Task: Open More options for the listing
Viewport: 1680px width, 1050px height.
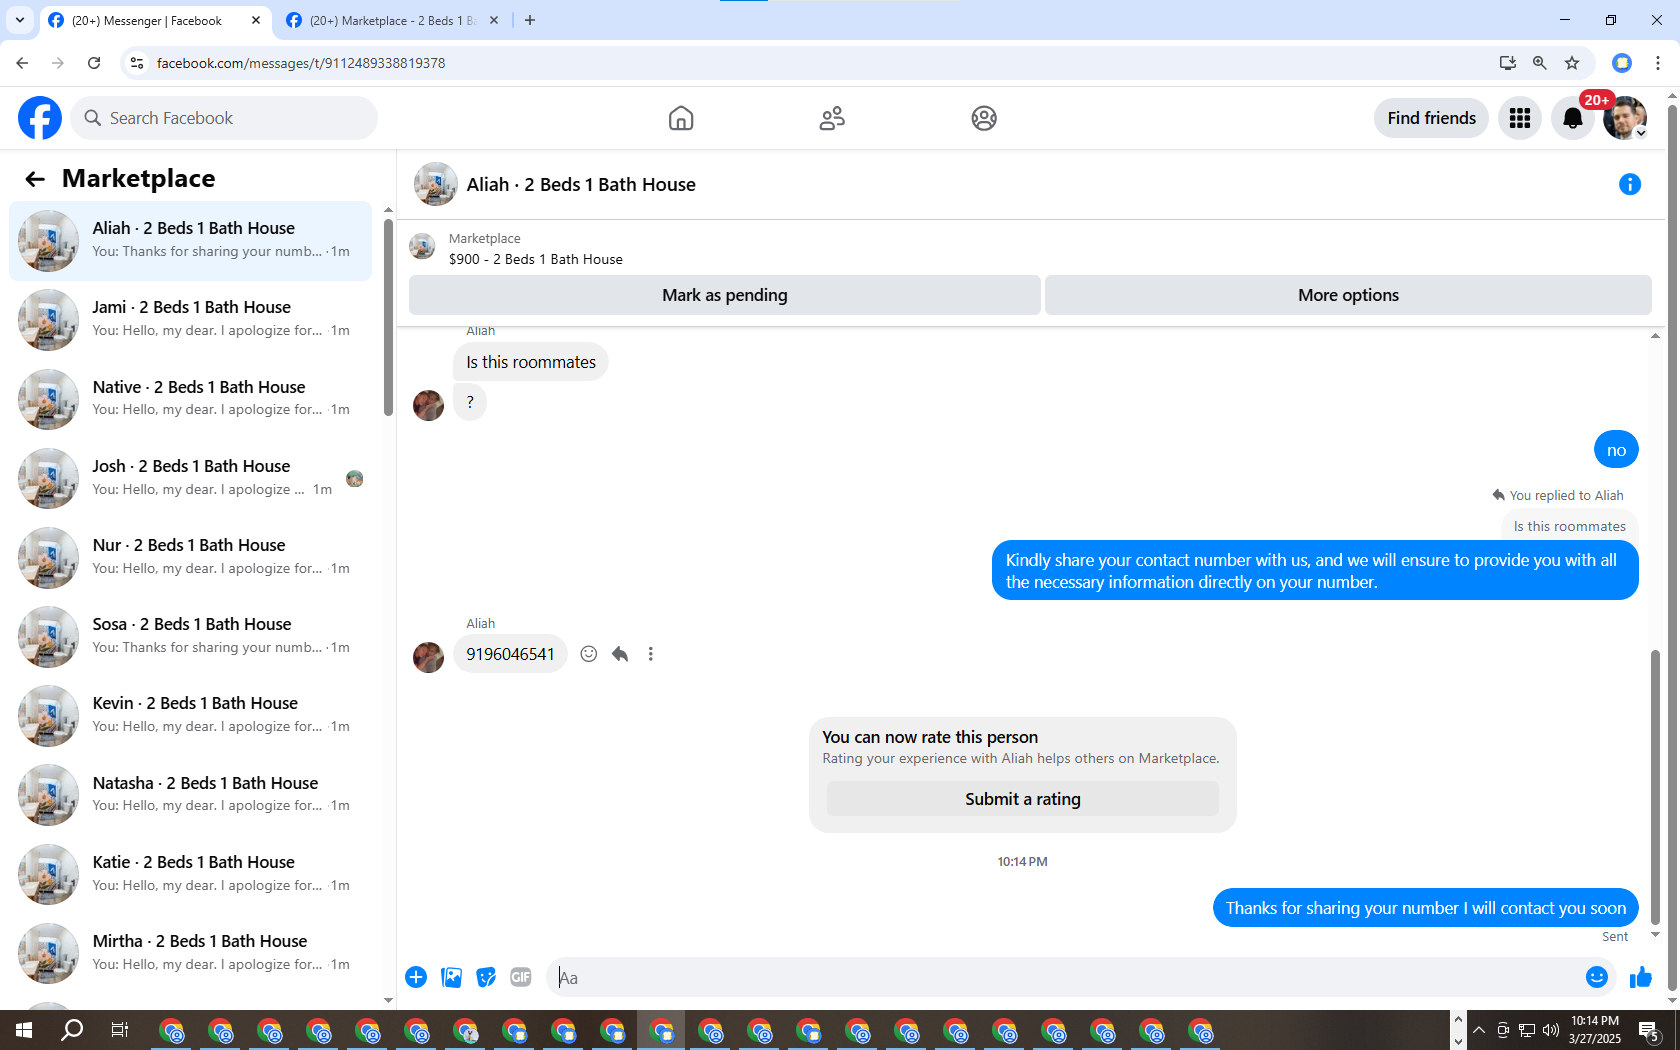Action: coord(1348,295)
